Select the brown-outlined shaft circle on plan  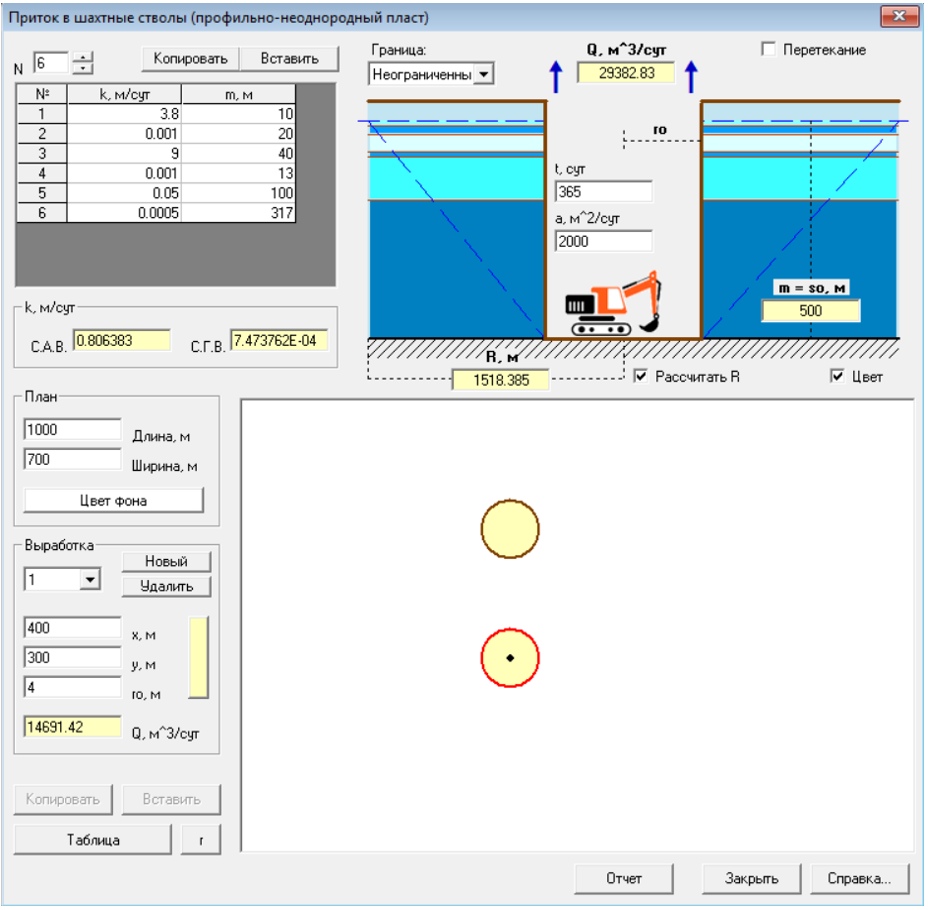pos(510,529)
